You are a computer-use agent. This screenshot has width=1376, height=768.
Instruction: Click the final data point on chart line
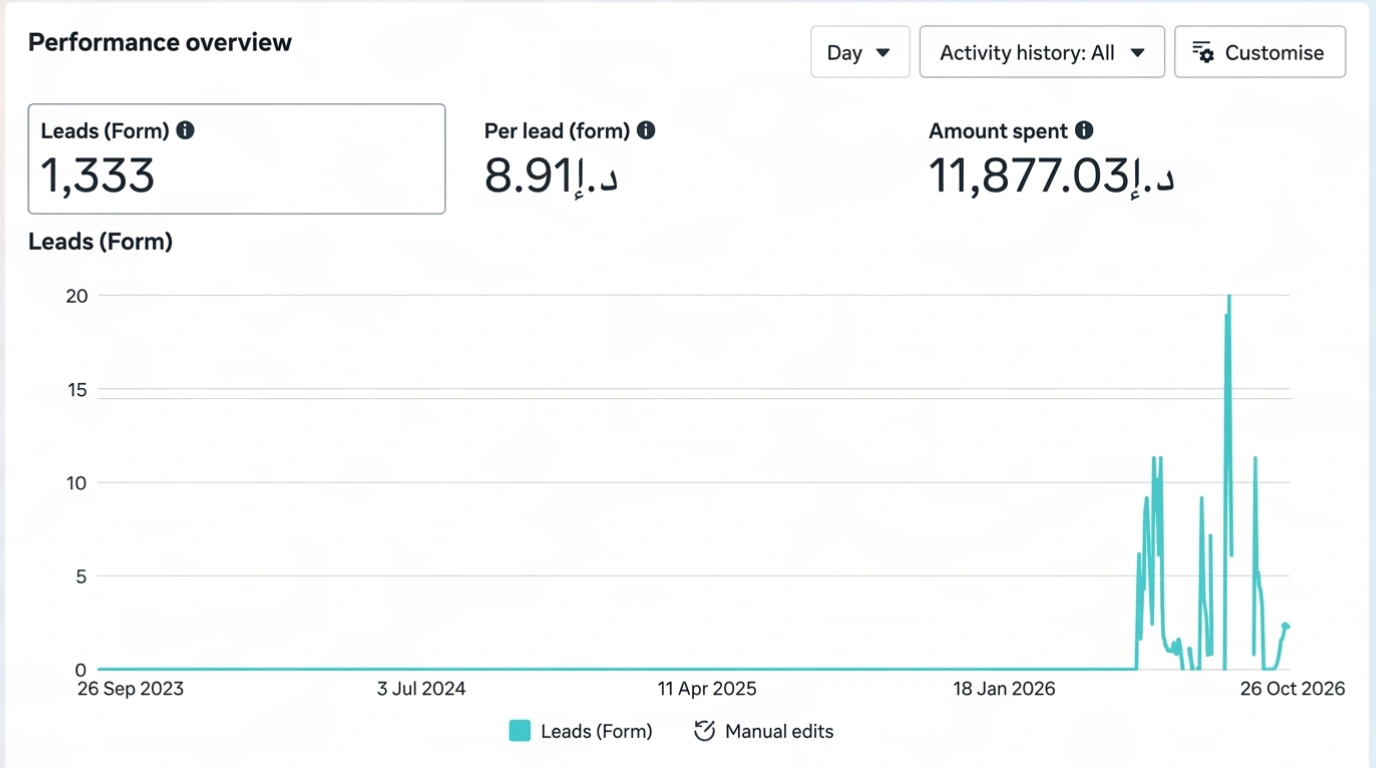[1286, 626]
